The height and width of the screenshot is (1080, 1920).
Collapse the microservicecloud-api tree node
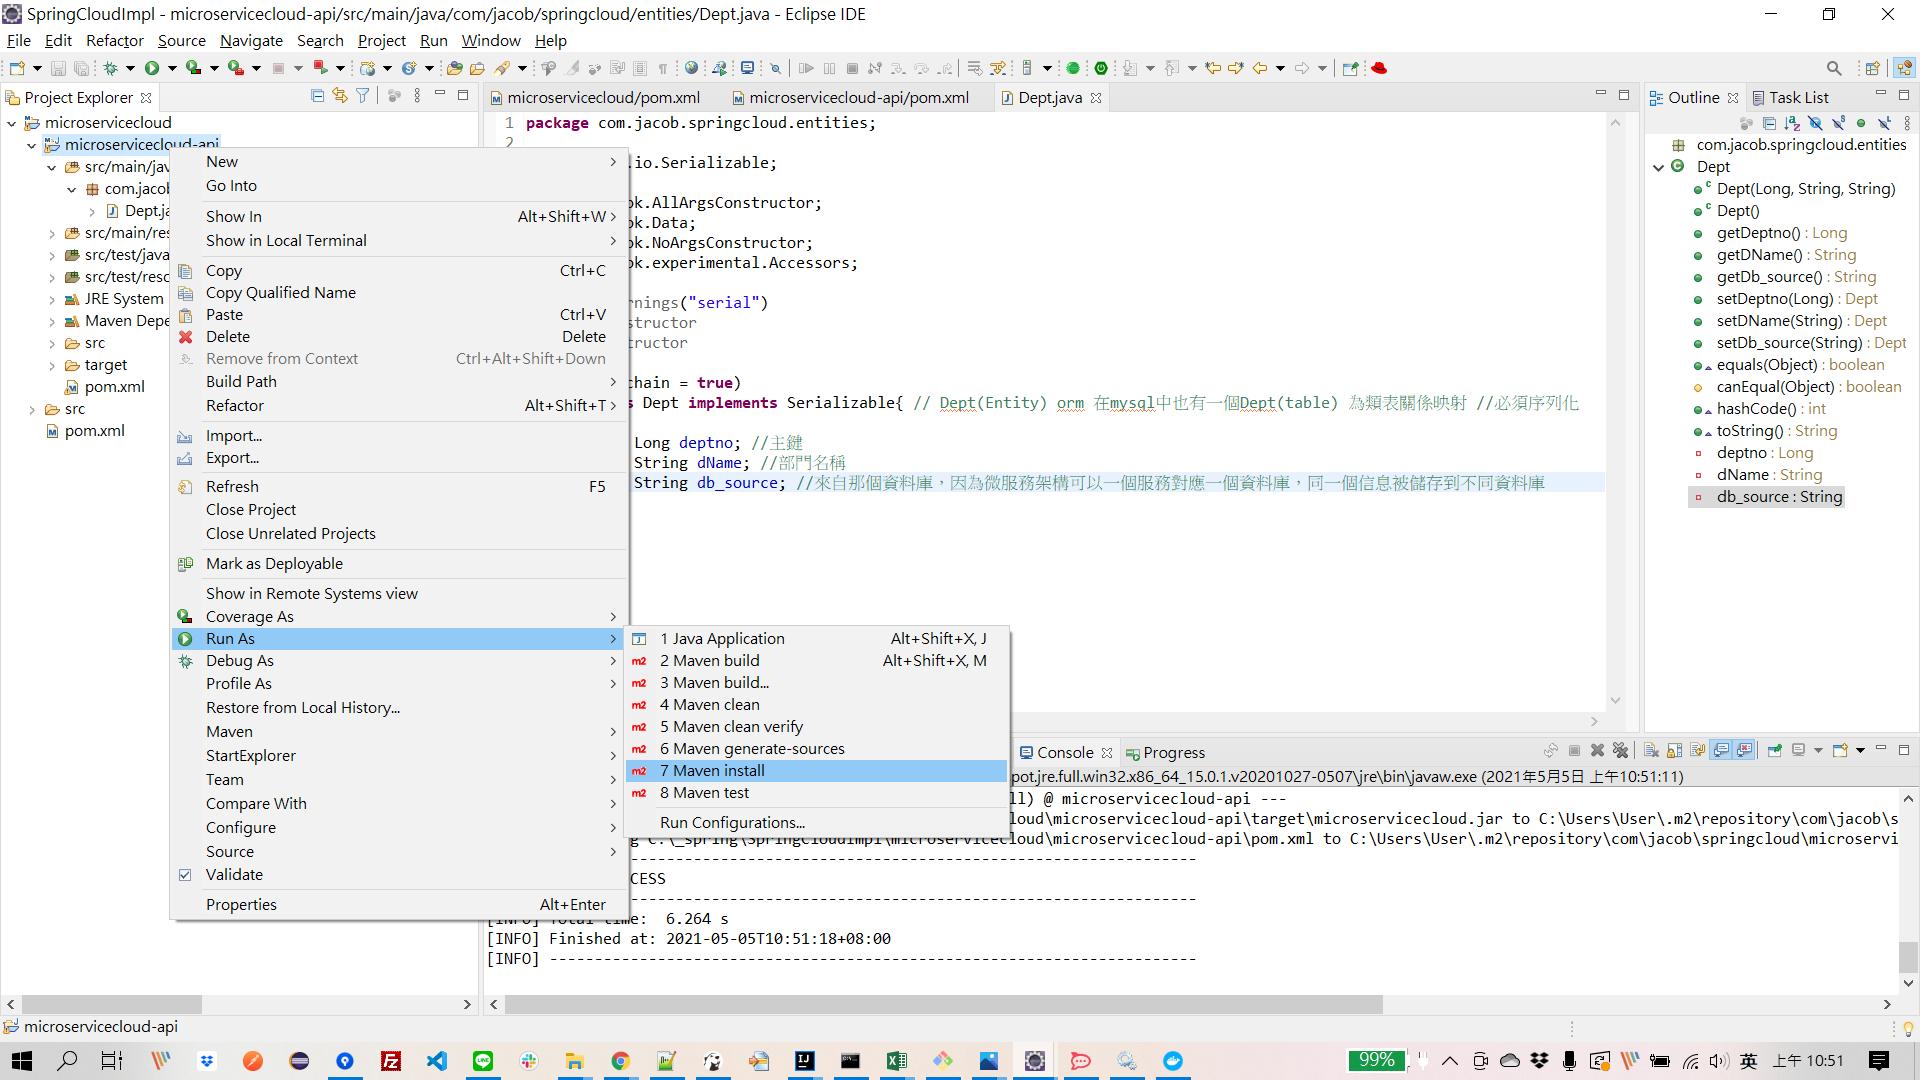32,145
